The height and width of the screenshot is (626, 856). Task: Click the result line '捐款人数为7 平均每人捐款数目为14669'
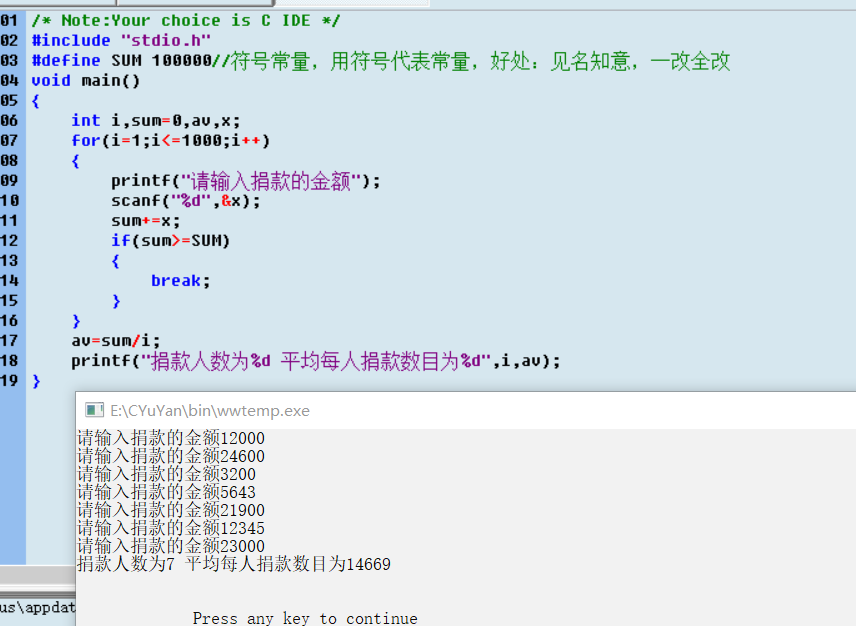[x=234, y=564]
